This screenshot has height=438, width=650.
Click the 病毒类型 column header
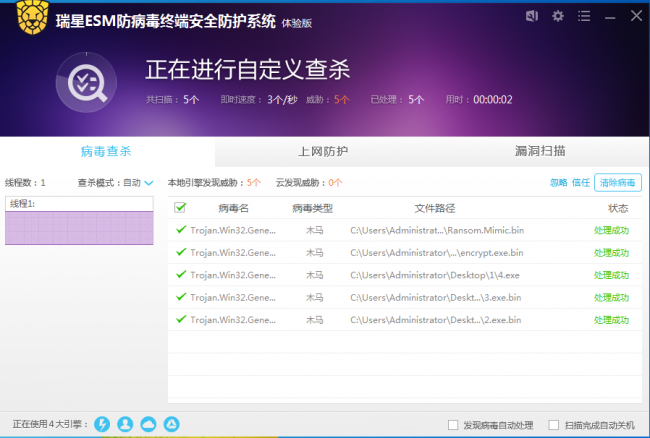(x=313, y=208)
